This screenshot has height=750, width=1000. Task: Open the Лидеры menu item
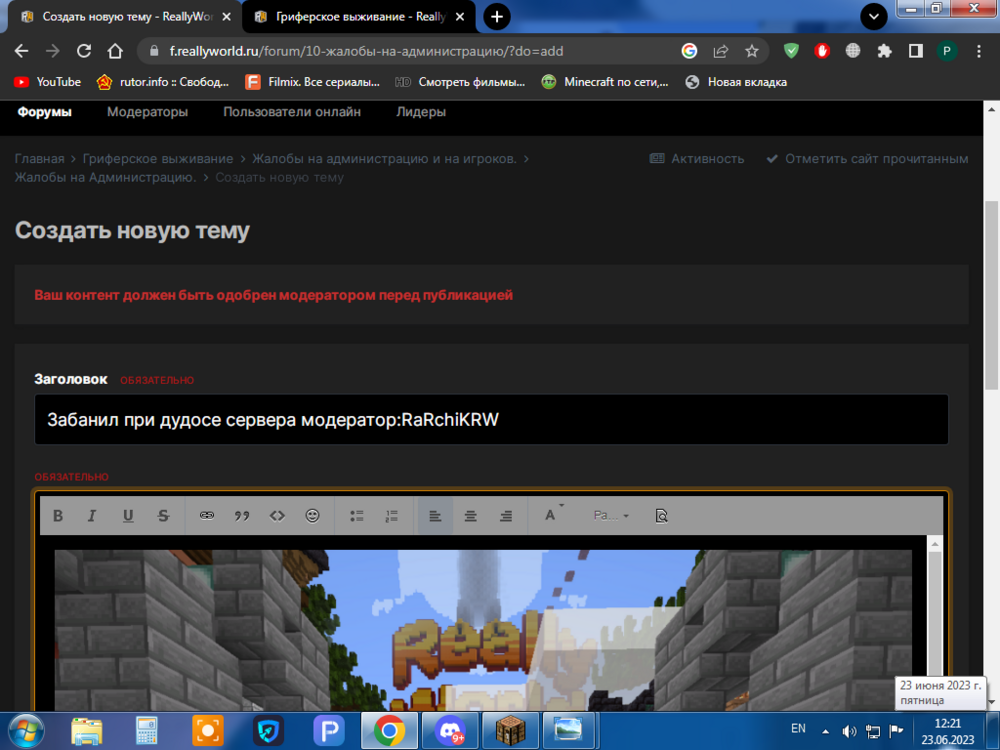click(x=421, y=112)
